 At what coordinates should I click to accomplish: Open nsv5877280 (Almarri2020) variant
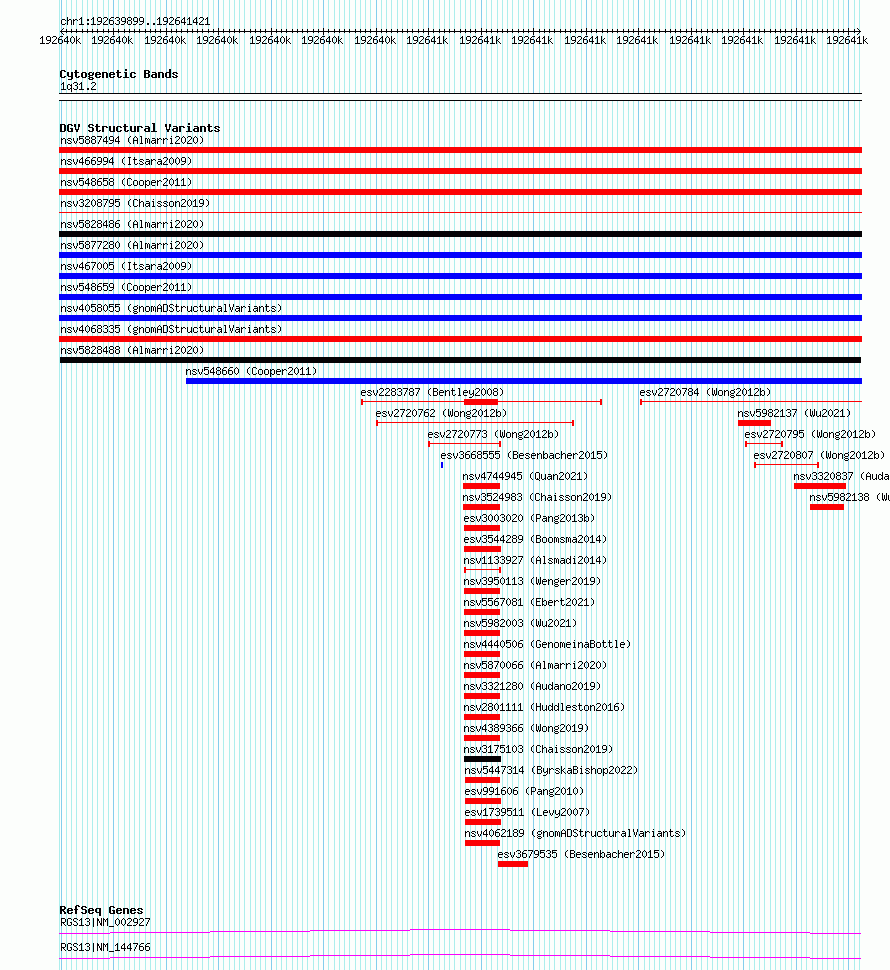[132, 246]
